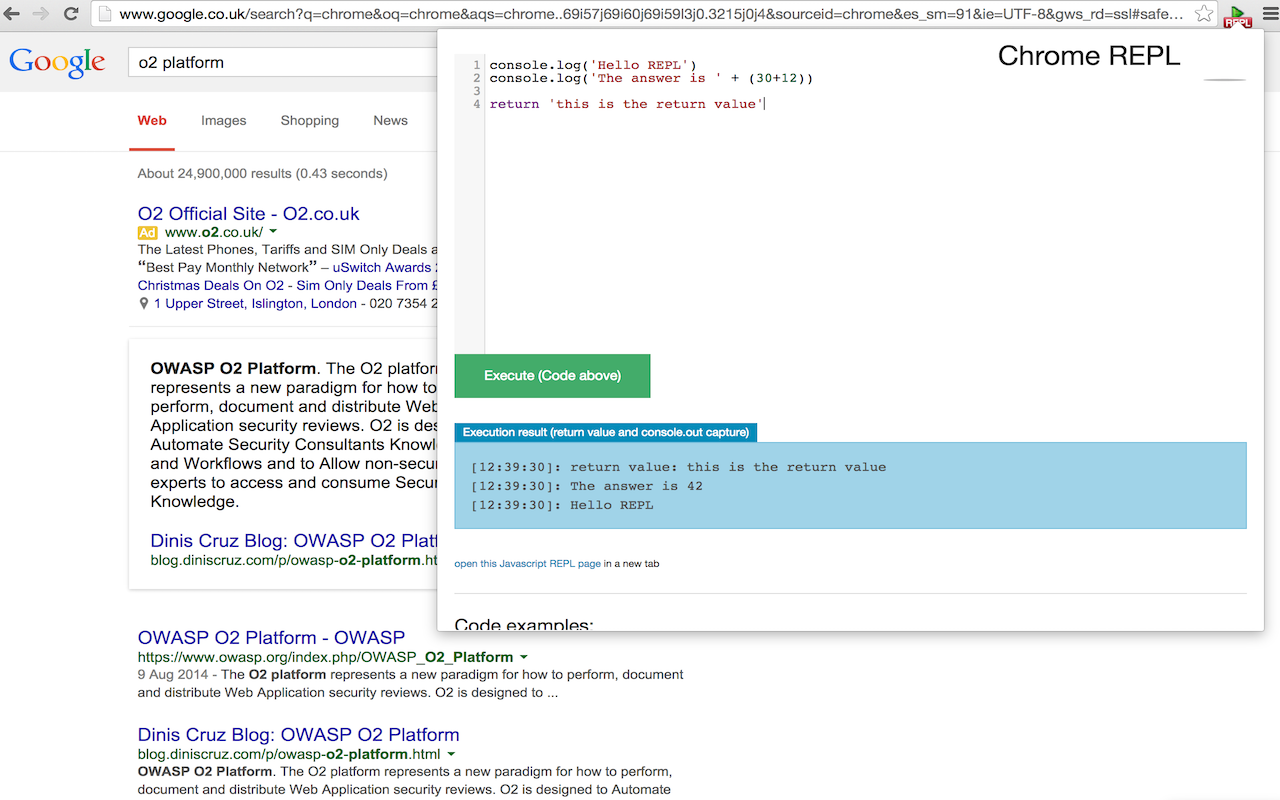Go back to the previous page
The height and width of the screenshot is (800, 1280).
[x=12, y=14]
